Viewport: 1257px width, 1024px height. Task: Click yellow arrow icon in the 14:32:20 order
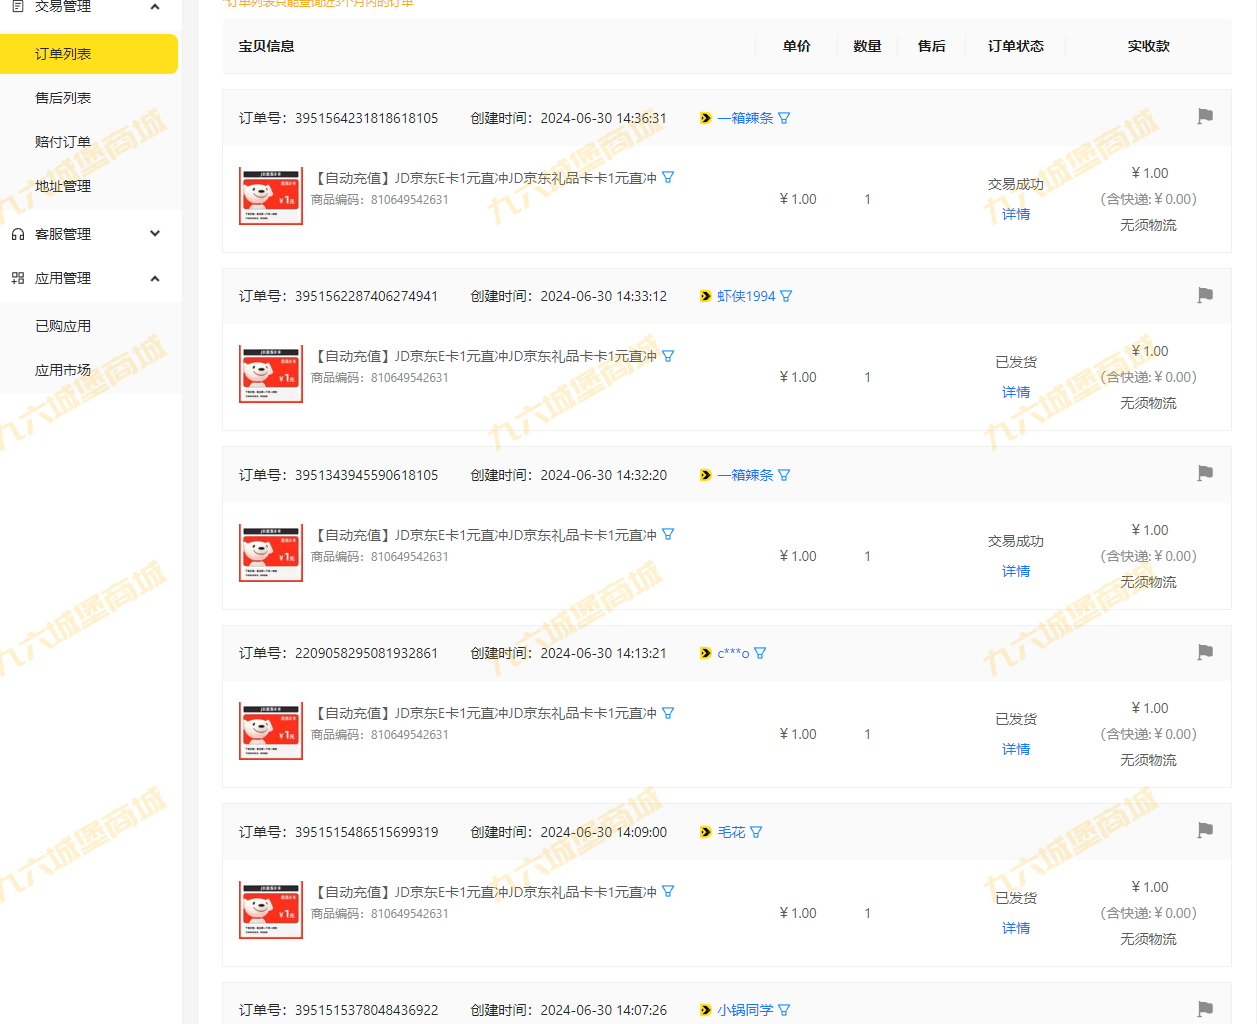706,475
